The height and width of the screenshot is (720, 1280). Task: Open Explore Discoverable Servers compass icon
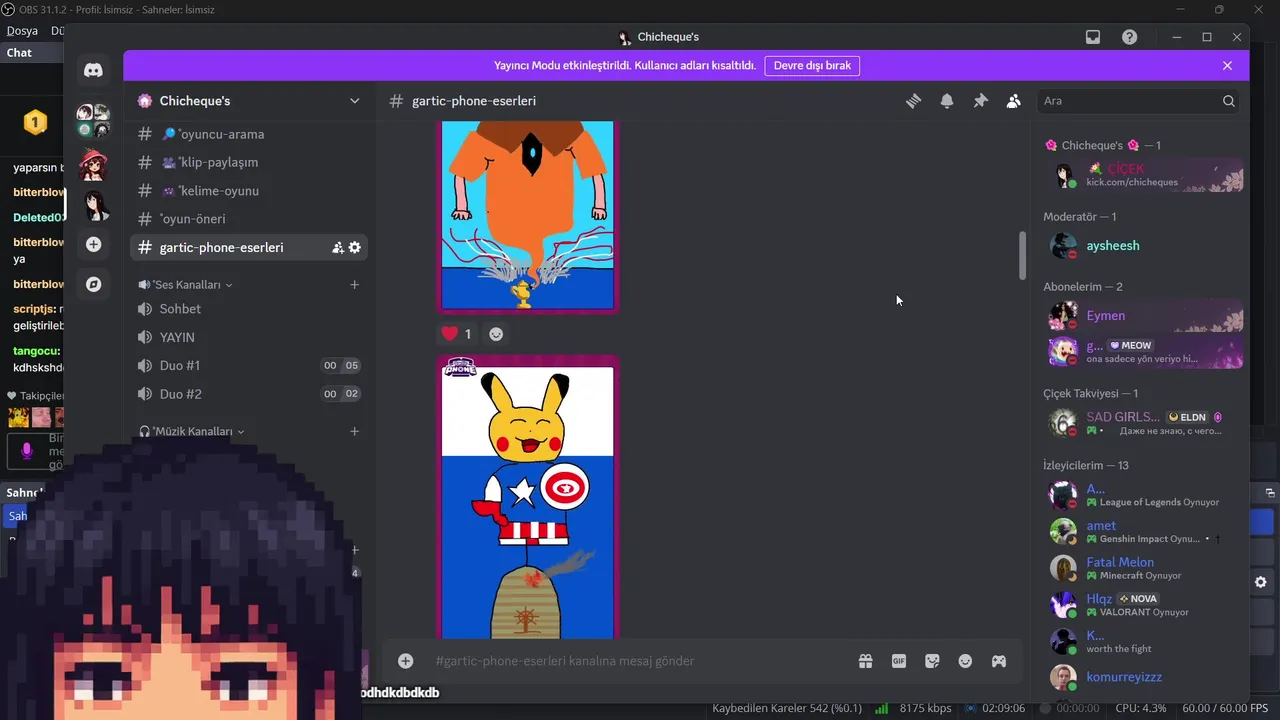(93, 284)
